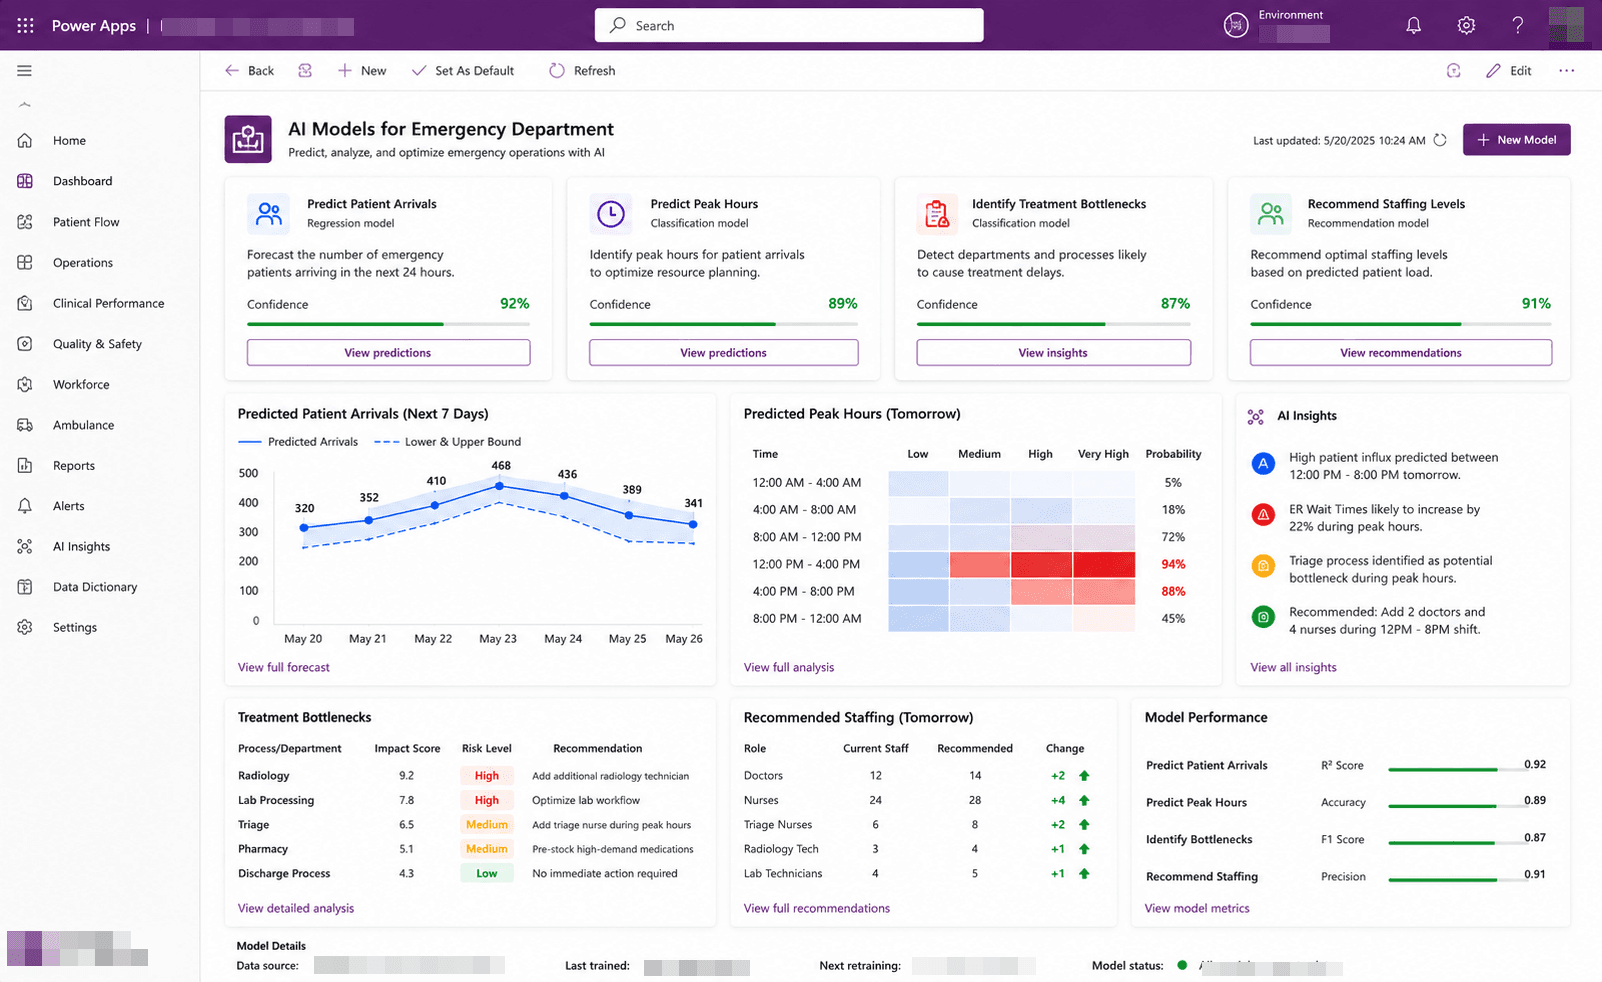
Task: Click Edit in the command bar
Action: pos(1509,71)
